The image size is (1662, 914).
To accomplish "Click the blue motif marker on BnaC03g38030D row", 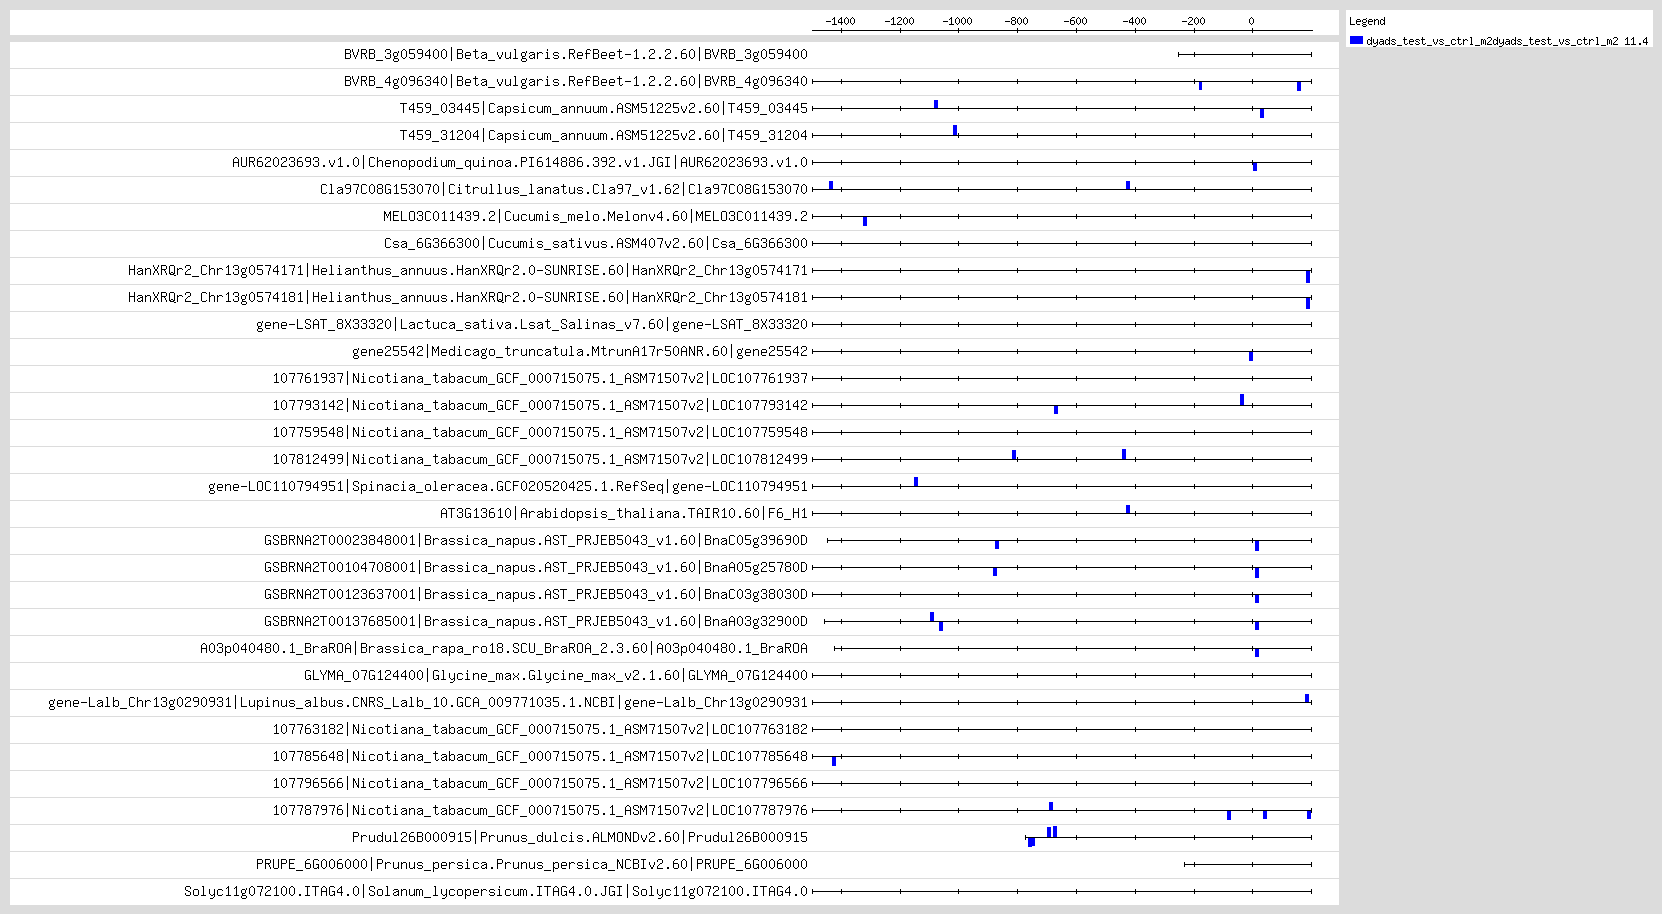I will point(1257,599).
